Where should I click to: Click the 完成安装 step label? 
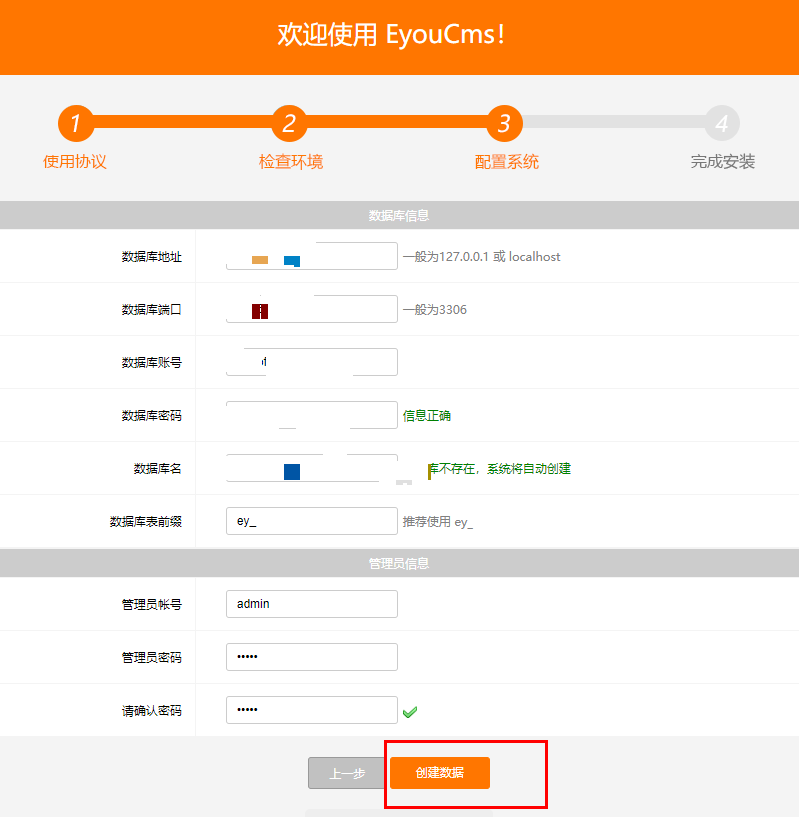pyautogui.click(x=723, y=162)
